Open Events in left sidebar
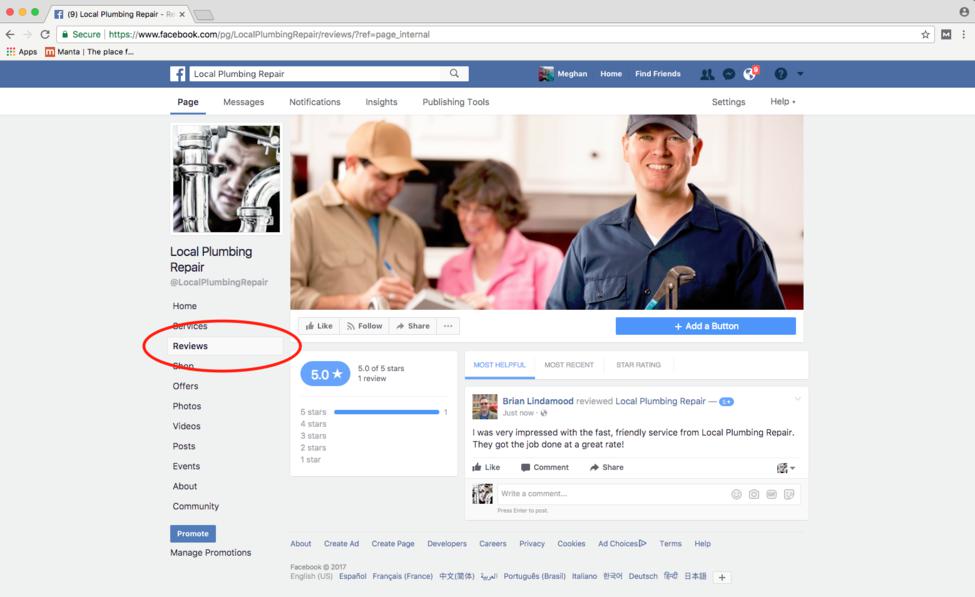Viewport: 975px width, 597px height. coord(187,466)
